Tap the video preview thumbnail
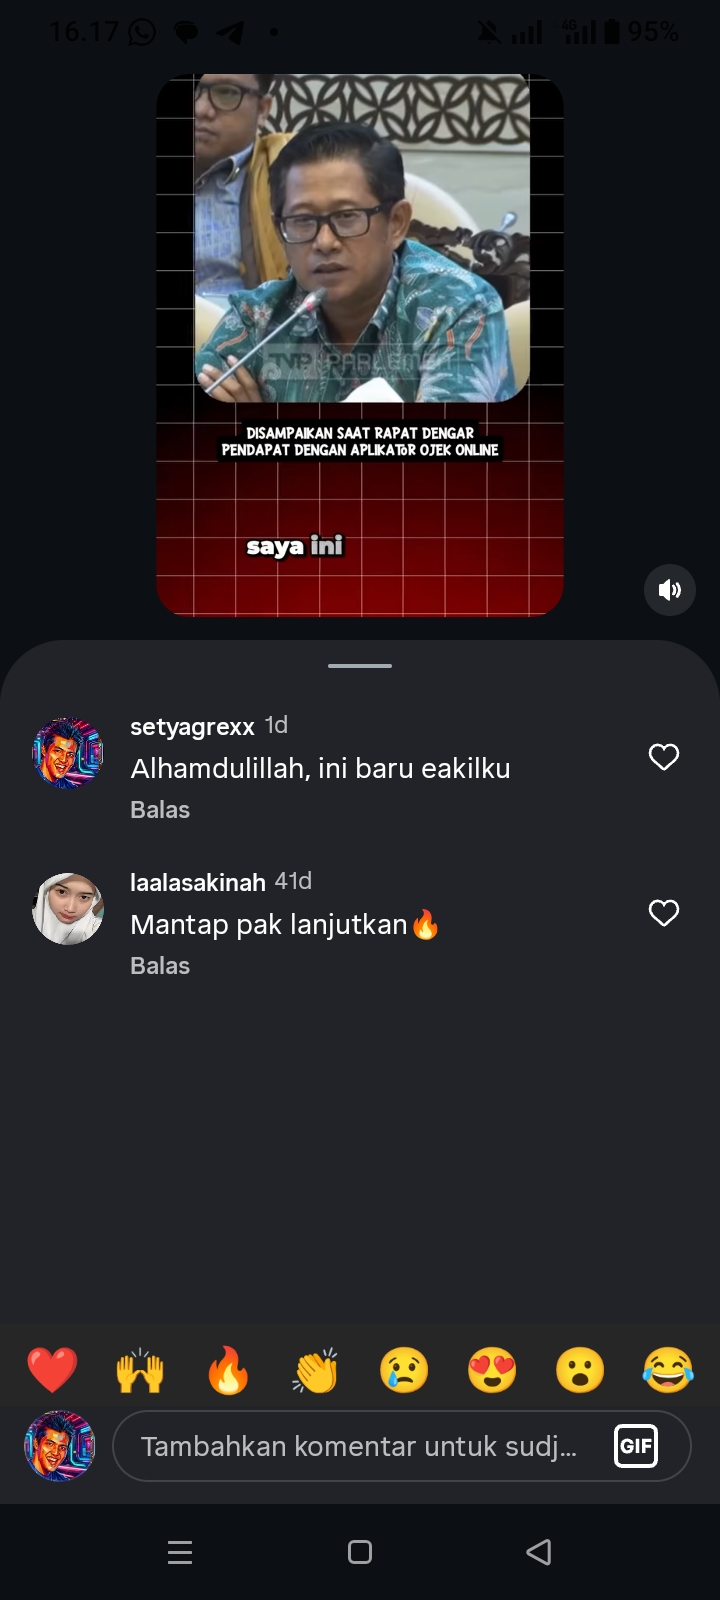 tap(360, 345)
